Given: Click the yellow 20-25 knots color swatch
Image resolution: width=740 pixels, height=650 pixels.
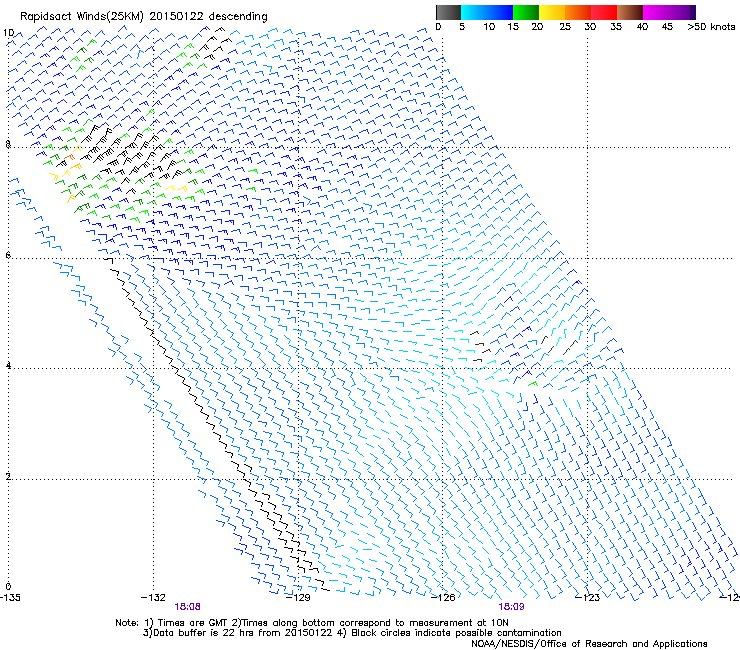Looking at the screenshot, I should tap(552, 12).
